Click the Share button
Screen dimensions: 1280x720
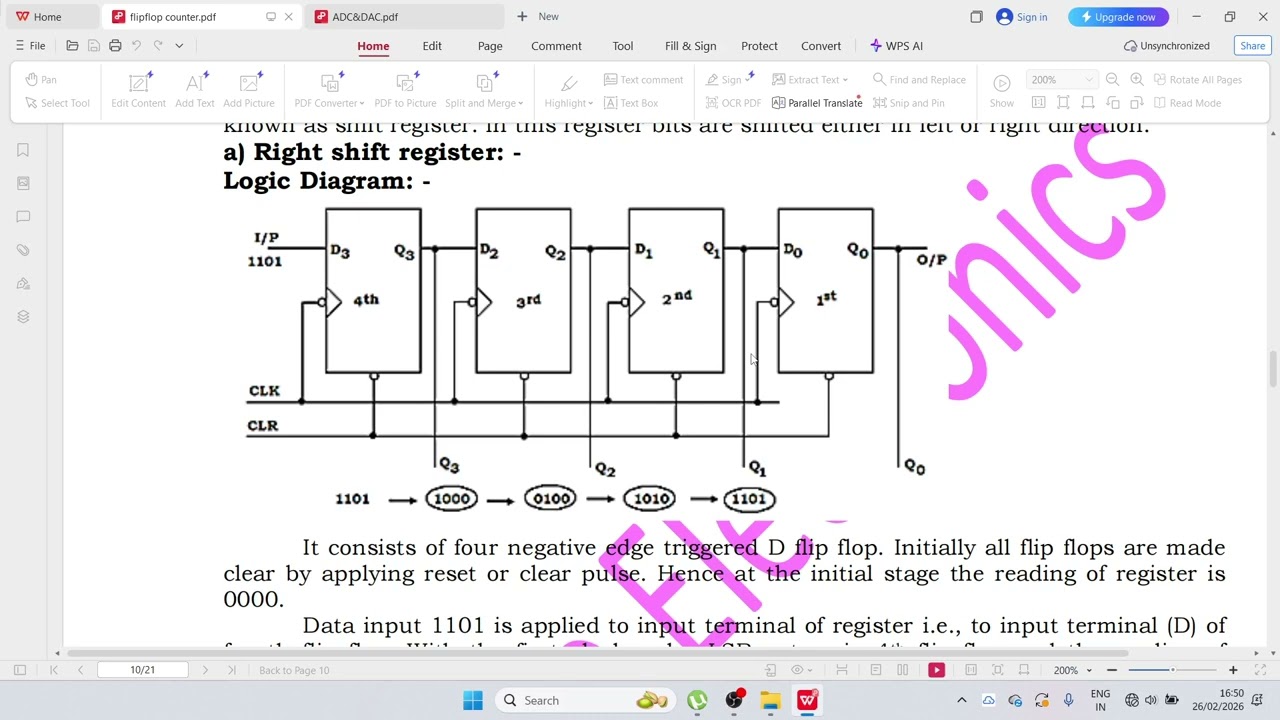coord(1252,46)
